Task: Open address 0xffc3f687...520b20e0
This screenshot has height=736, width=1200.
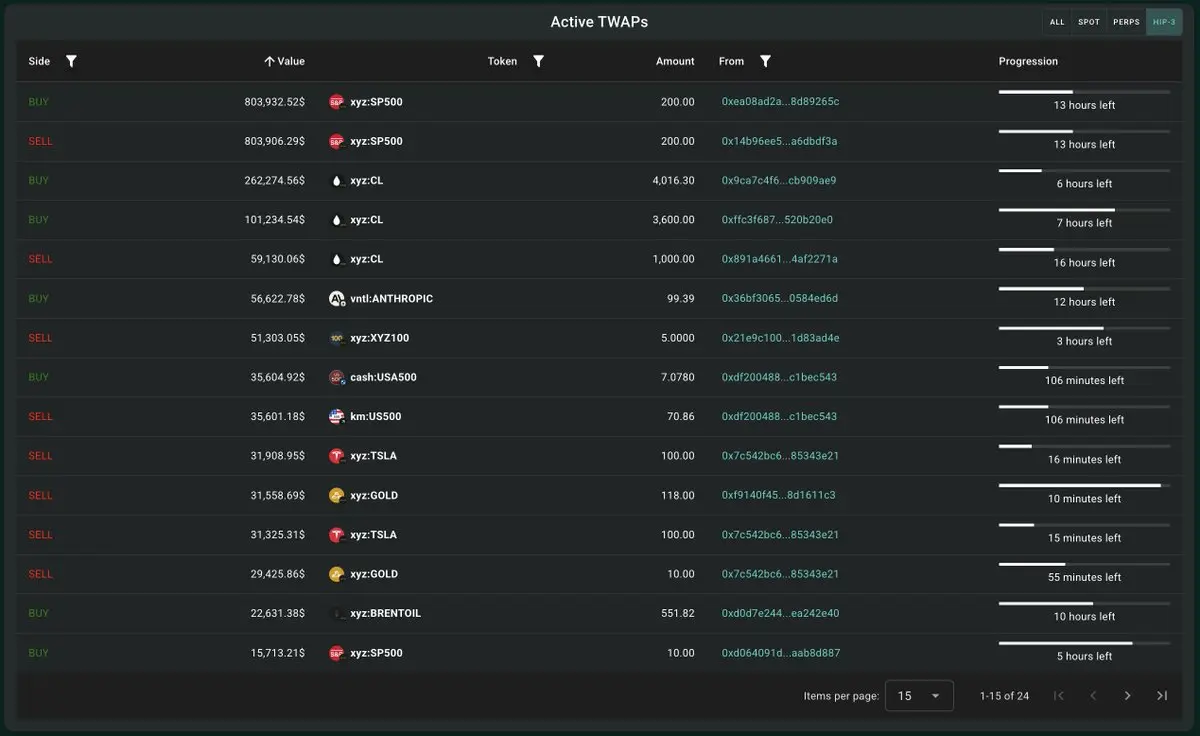Action: 777,220
